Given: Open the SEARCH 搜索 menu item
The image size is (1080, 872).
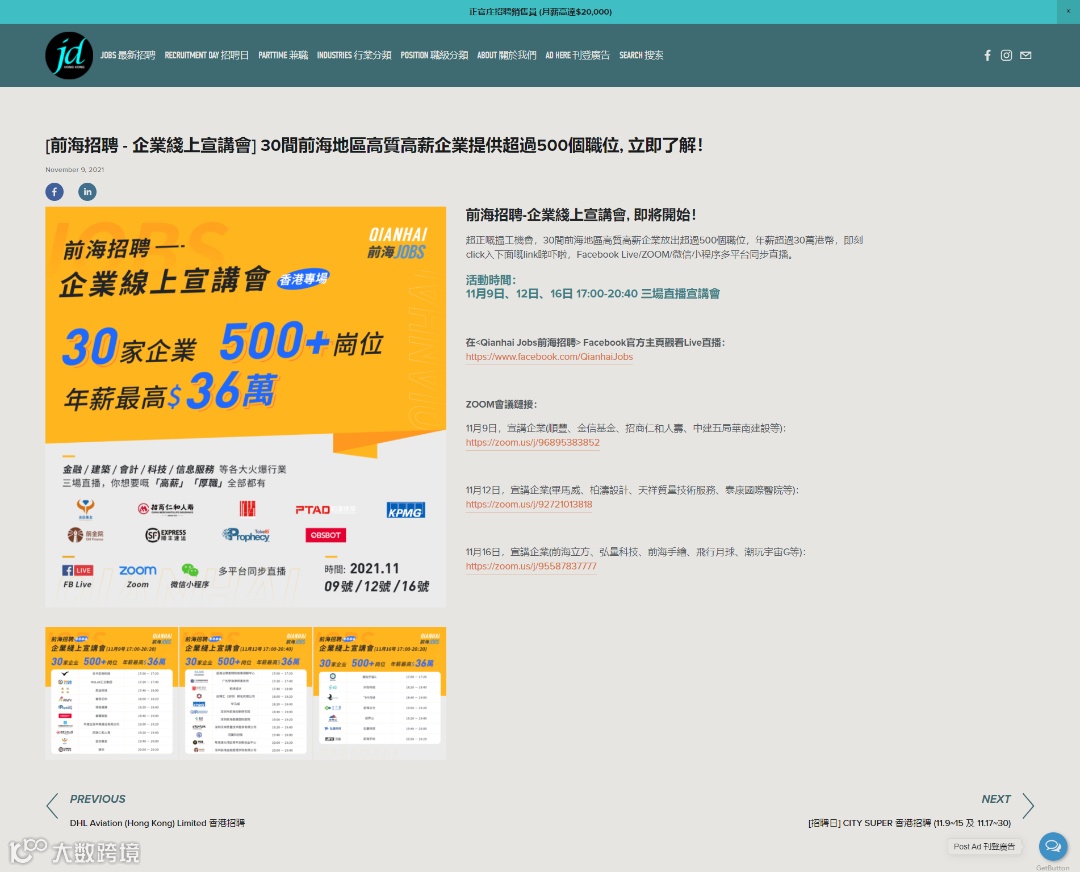Looking at the screenshot, I should click(641, 55).
